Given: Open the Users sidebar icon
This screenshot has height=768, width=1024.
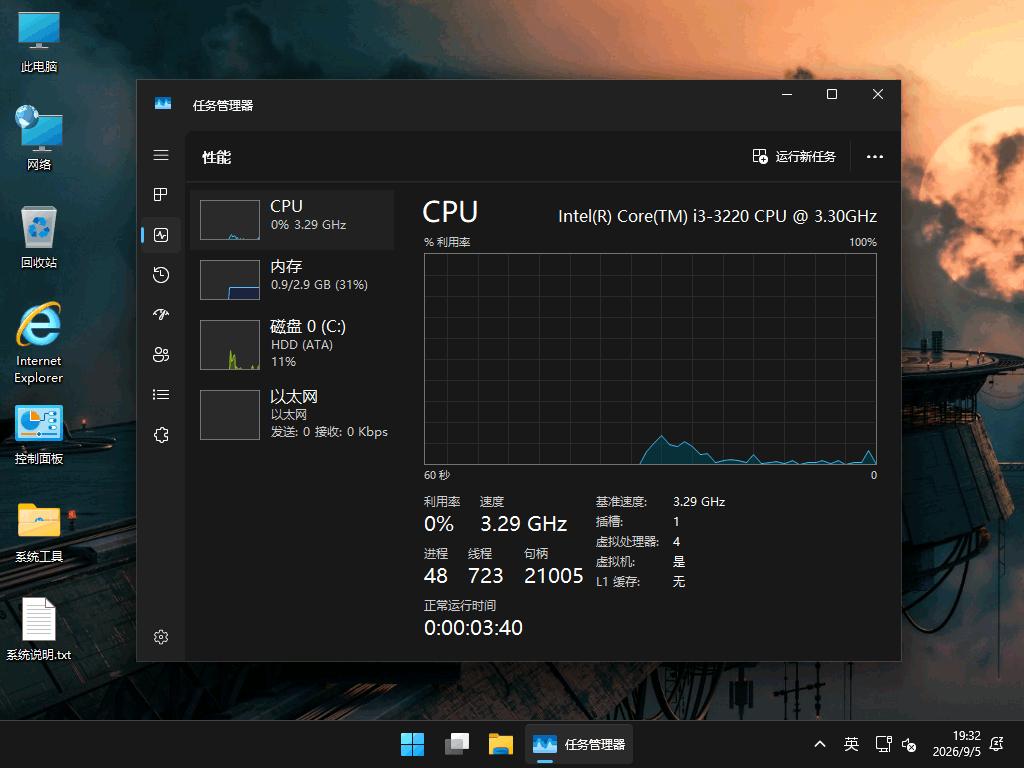Looking at the screenshot, I should tap(161, 355).
